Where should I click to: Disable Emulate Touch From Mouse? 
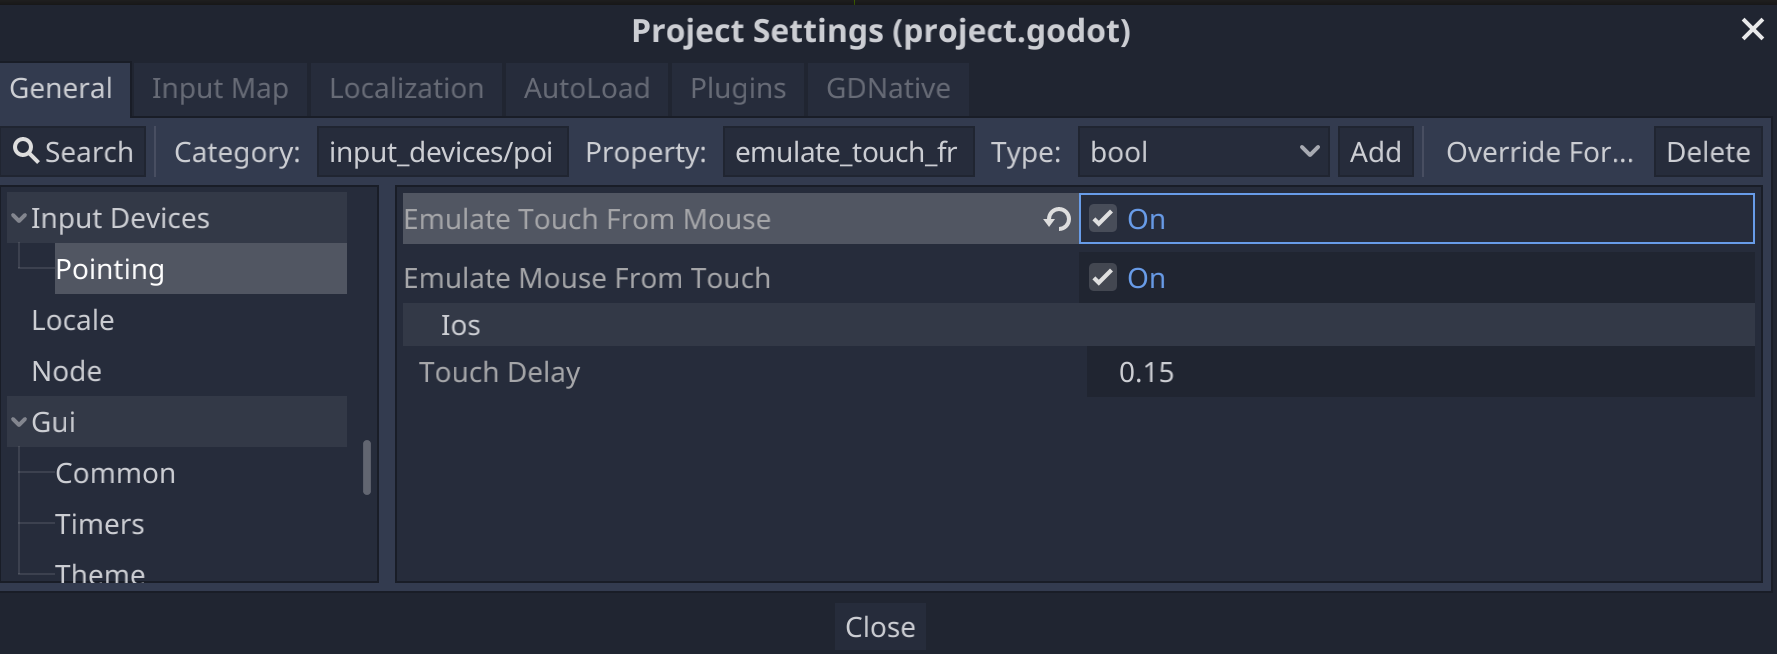click(1102, 218)
